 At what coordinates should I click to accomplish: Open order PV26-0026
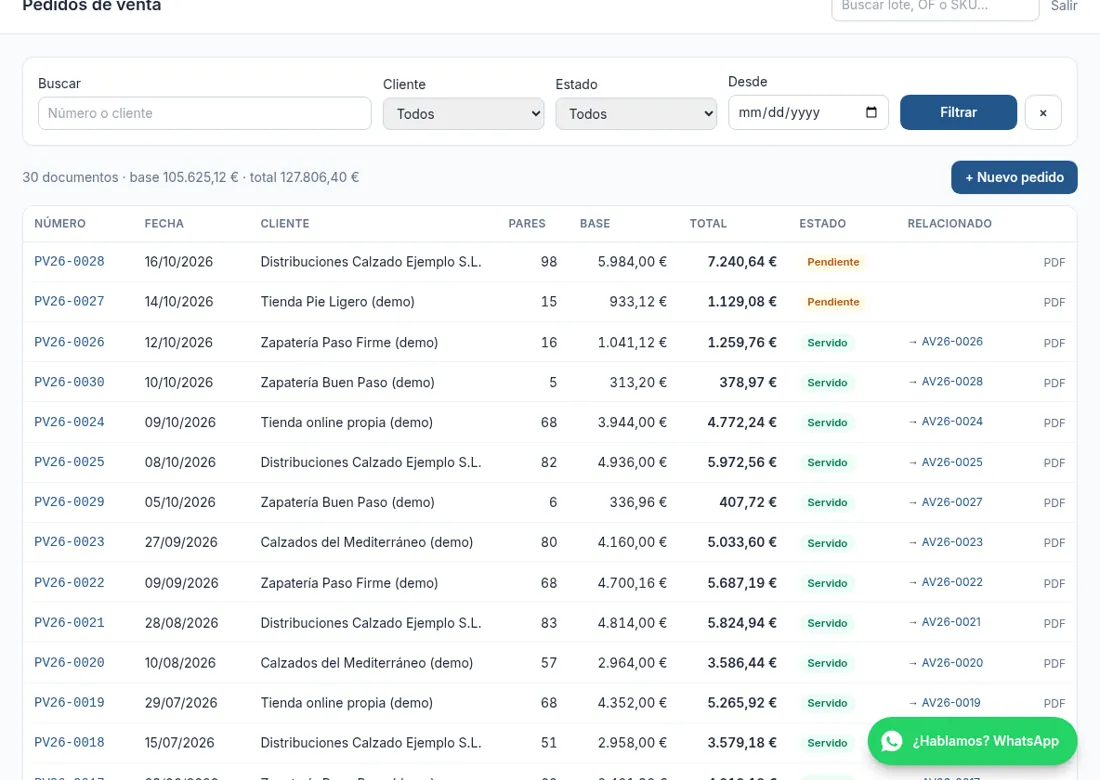[69, 342]
